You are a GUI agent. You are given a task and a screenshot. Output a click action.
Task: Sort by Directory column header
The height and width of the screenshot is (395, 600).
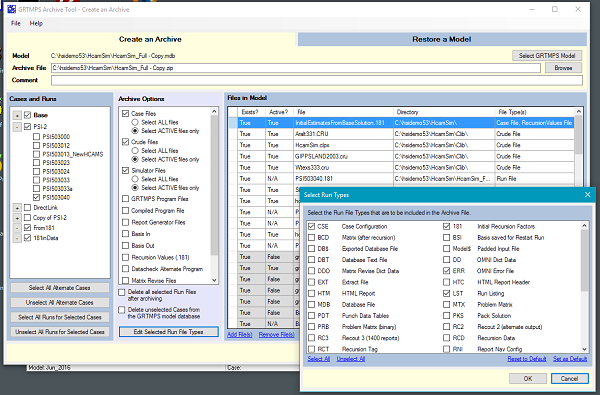pos(444,112)
